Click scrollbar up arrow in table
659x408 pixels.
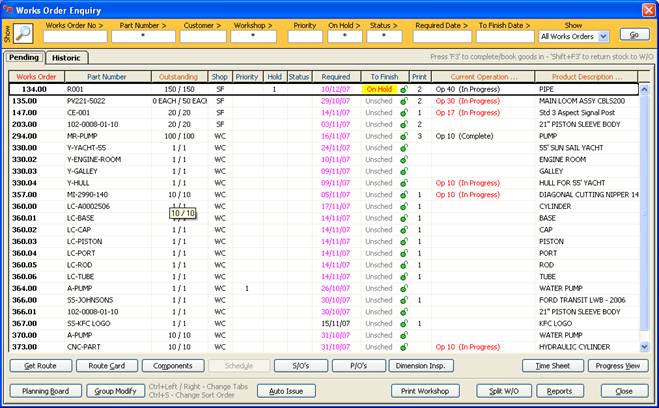pos(644,89)
